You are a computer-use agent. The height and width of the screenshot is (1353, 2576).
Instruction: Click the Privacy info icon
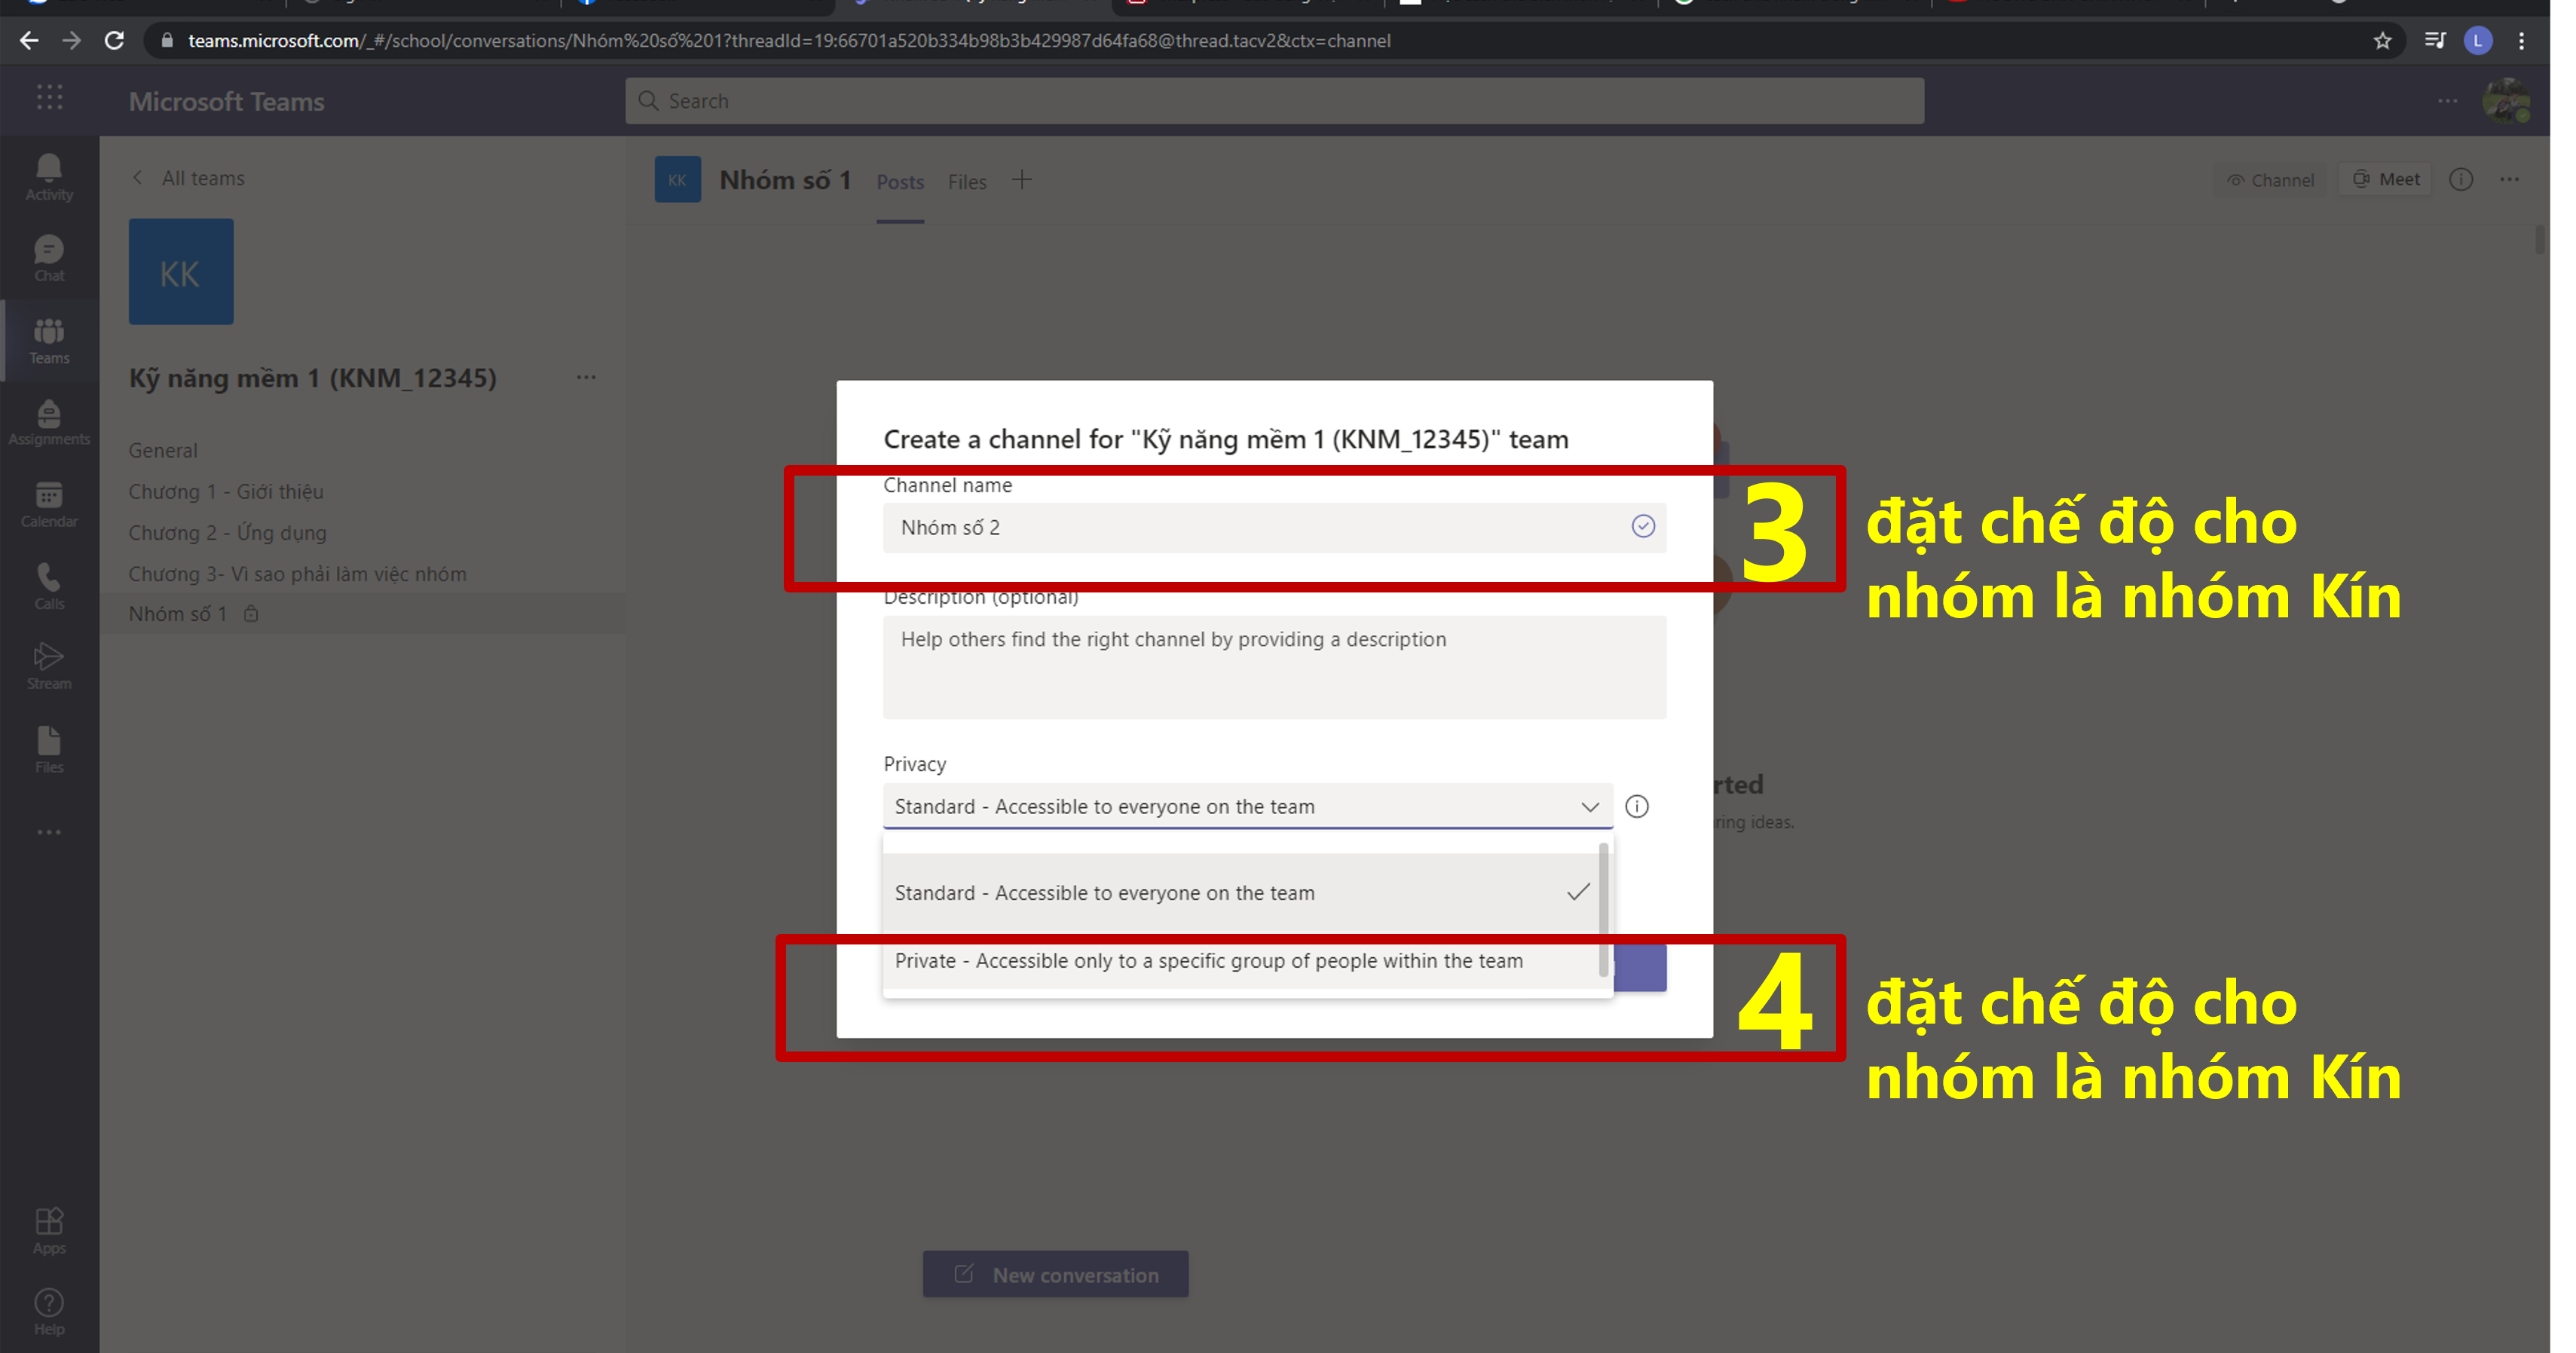[1637, 806]
